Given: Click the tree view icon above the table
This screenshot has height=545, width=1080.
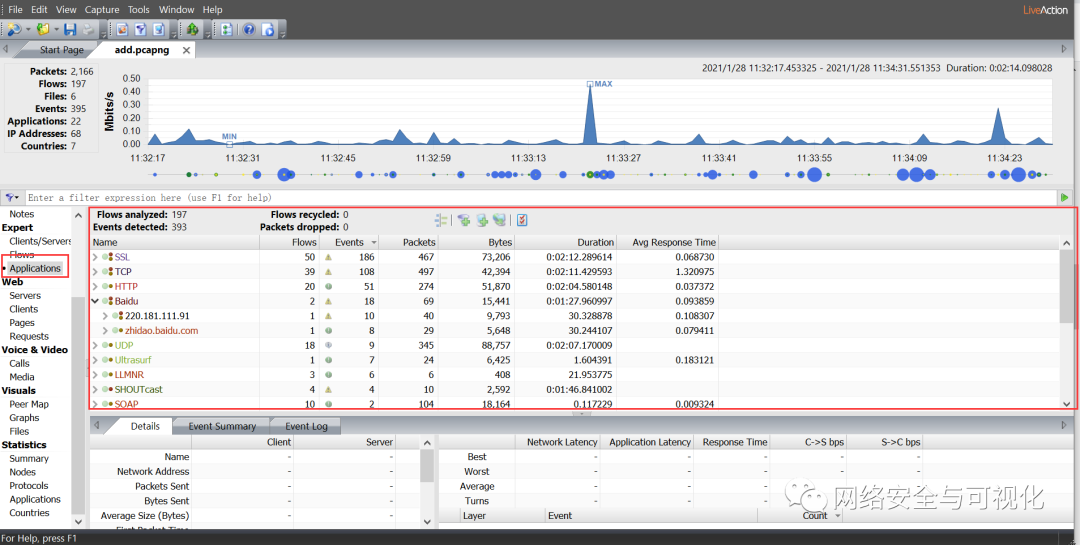Looking at the screenshot, I should (441, 220).
